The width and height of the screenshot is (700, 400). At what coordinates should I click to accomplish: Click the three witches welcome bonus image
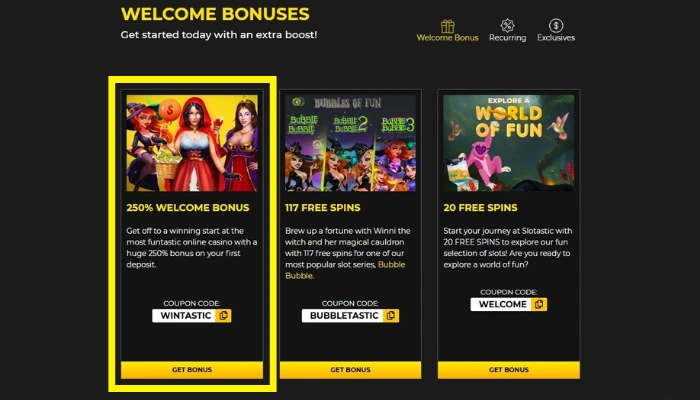coord(192,143)
